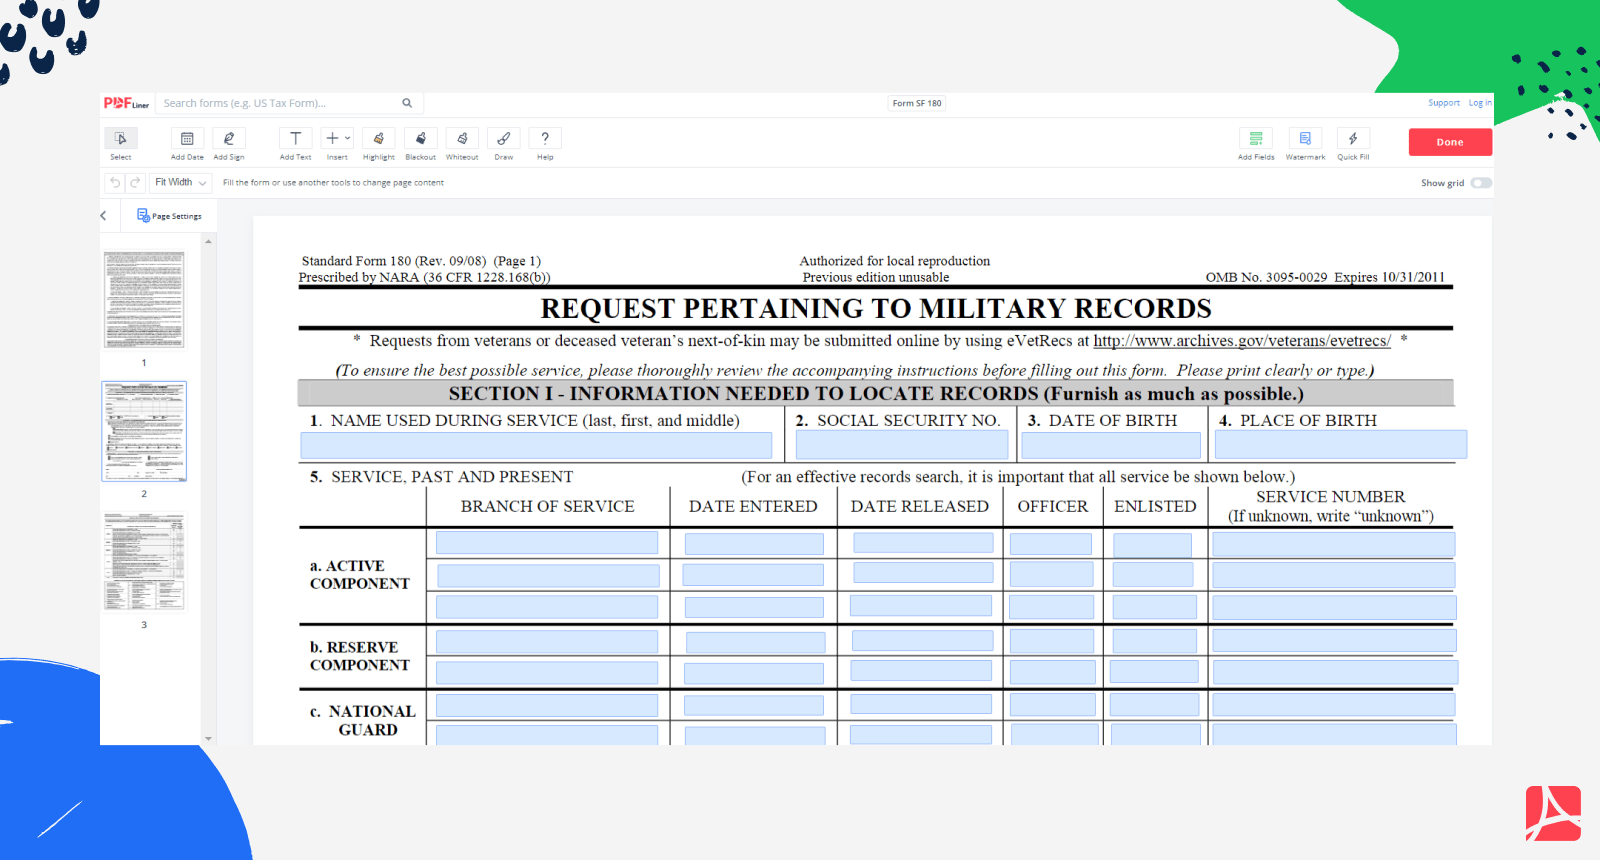Pick the Highlight tool
Image resolution: width=1600 pixels, height=860 pixels.
[379, 139]
